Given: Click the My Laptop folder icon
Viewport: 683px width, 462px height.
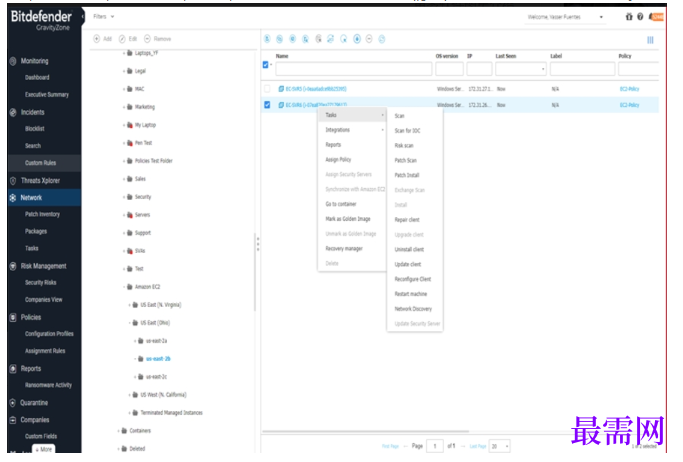Looking at the screenshot, I should pyautogui.click(x=129, y=125).
